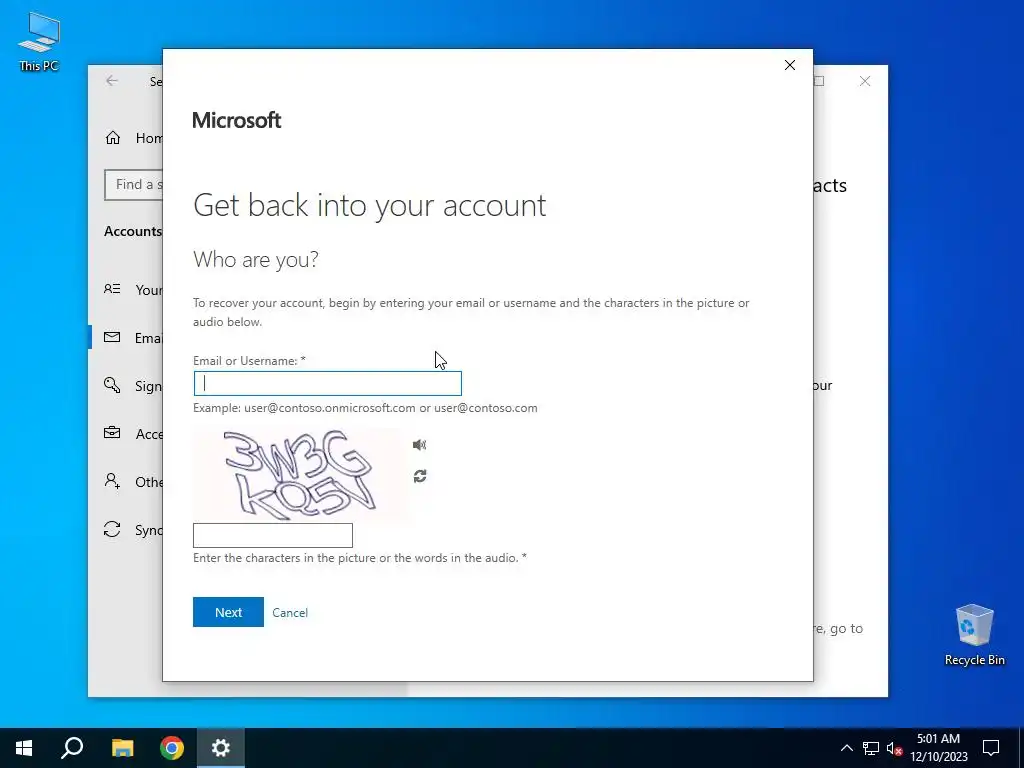Viewport: 1024px width, 768px height.
Task: Close the Settings window behind dialog
Action: click(x=865, y=81)
